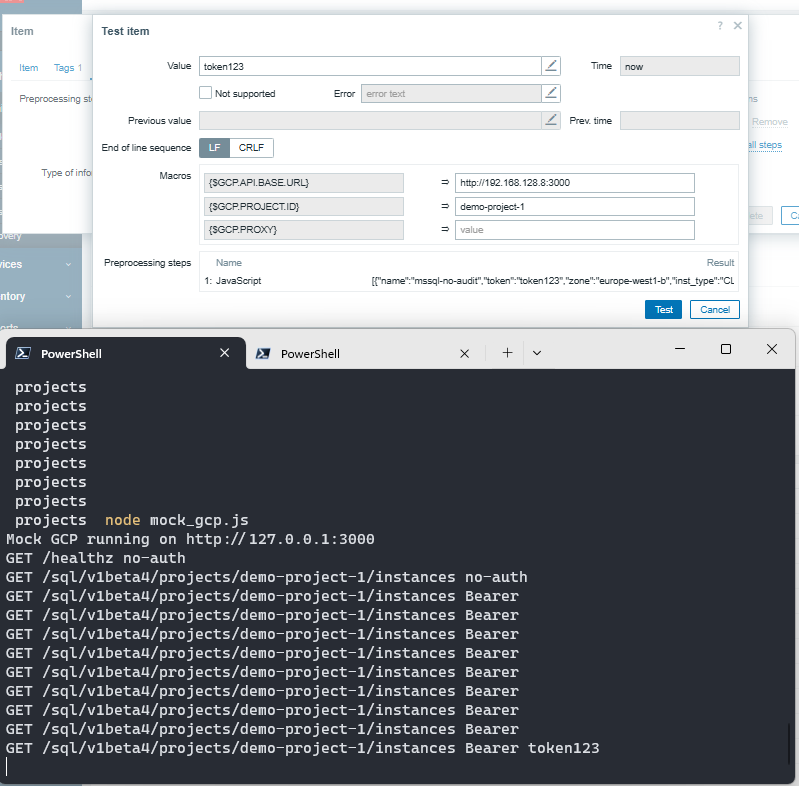Image resolution: width=799 pixels, height=786 pixels.
Task: Close the second PowerShell tab
Action: pyautogui.click(x=464, y=353)
